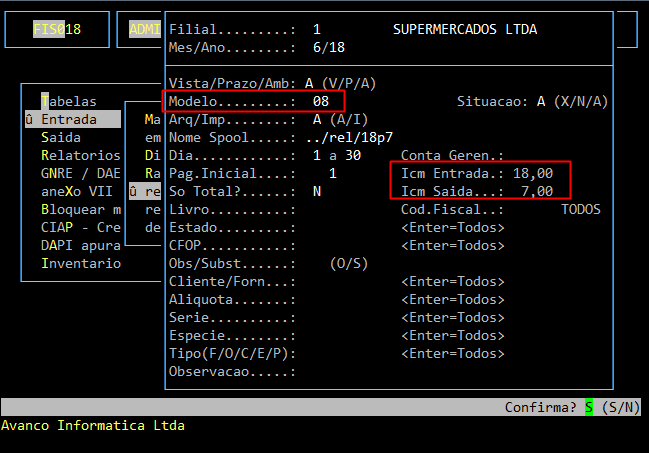This screenshot has width=649, height=453.
Task: Select Tabelas in the left menu
Action: point(68,101)
